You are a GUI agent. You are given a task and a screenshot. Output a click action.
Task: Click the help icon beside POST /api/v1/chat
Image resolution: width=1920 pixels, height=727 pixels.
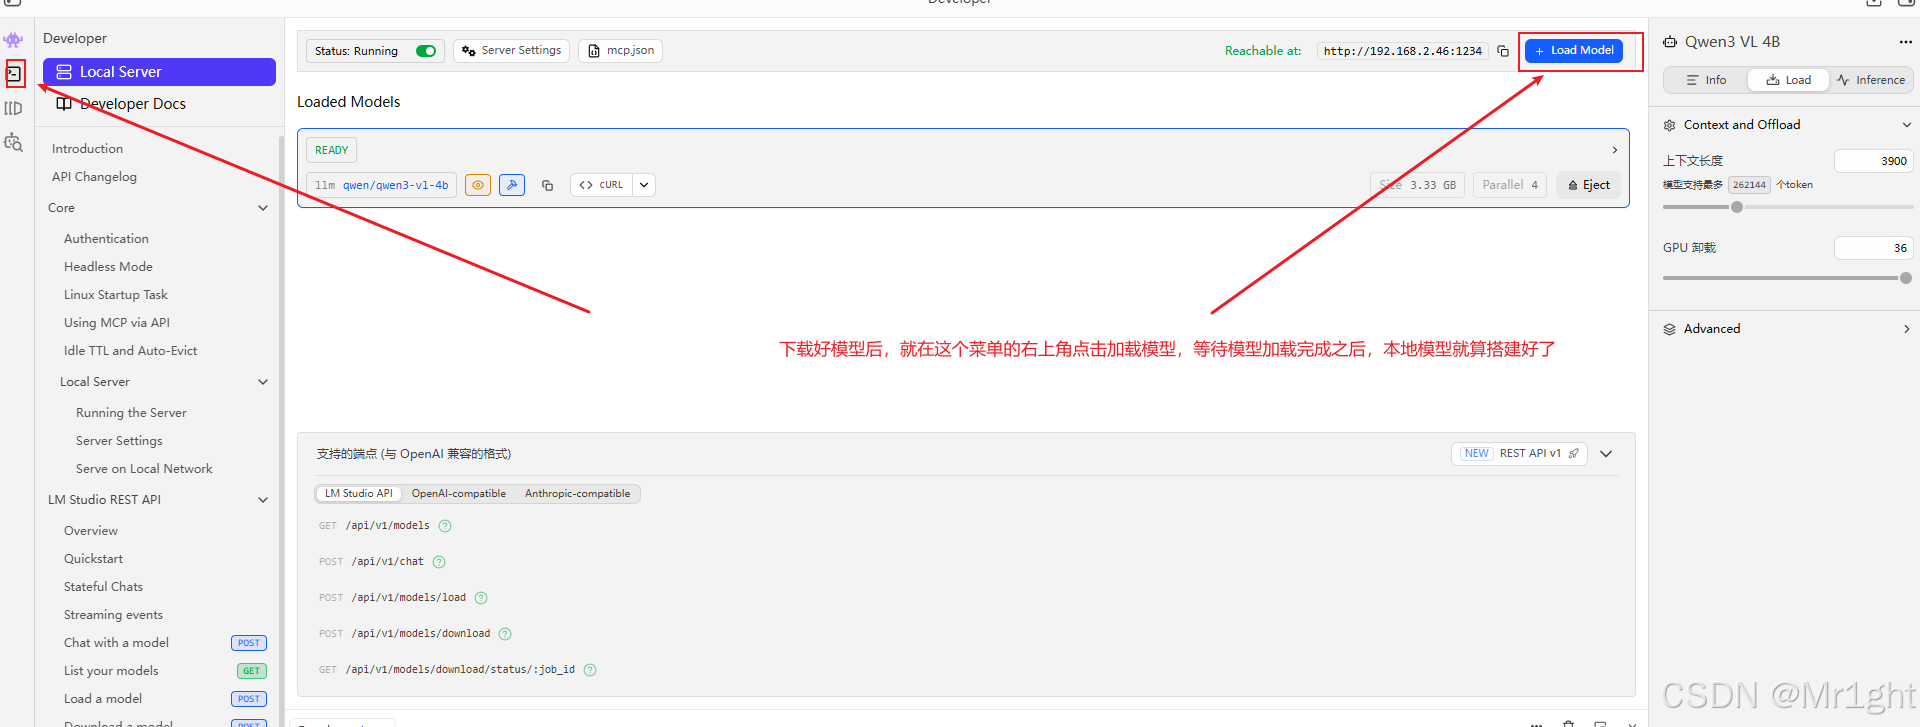(x=439, y=562)
